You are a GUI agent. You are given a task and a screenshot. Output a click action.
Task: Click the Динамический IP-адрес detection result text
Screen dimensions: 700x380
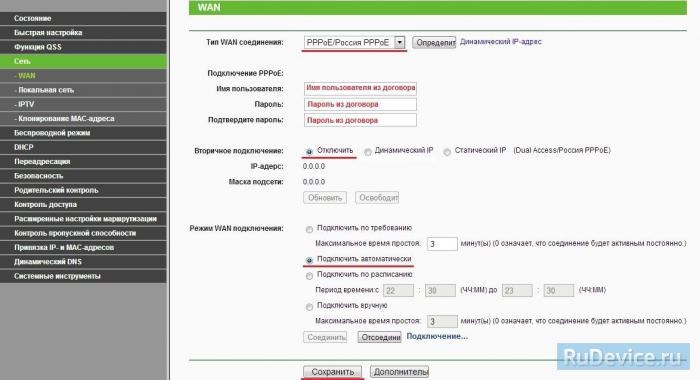(x=500, y=42)
